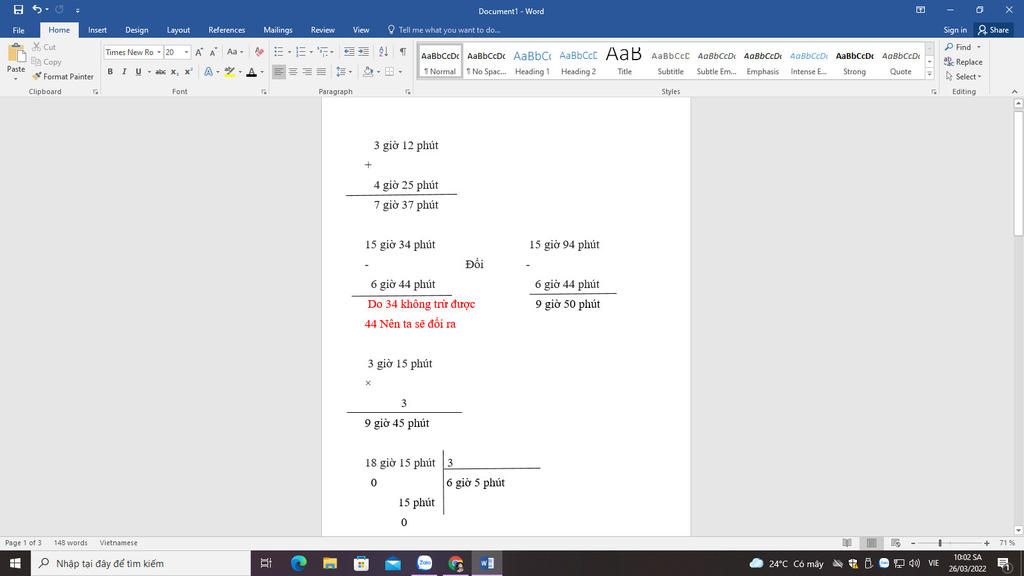Open Change Case dropdown
The width and height of the screenshot is (1024, 576).
point(234,52)
